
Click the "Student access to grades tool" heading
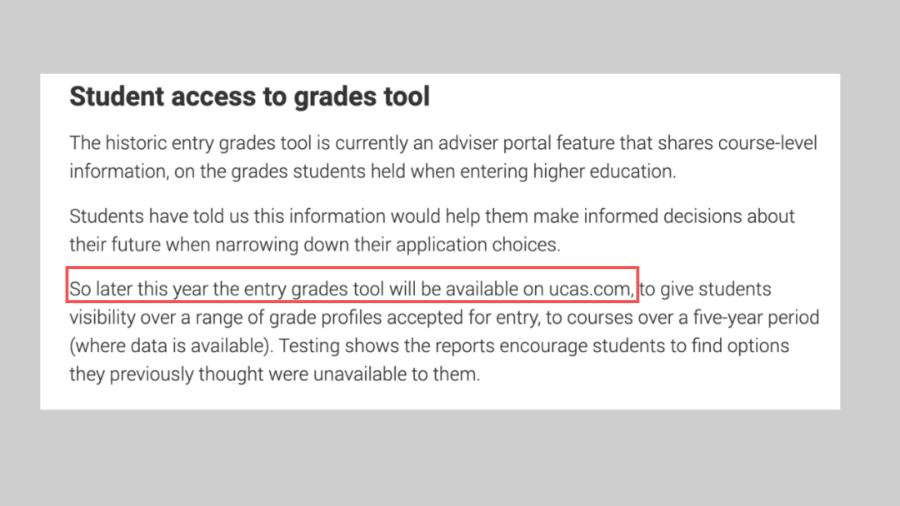(x=249, y=97)
